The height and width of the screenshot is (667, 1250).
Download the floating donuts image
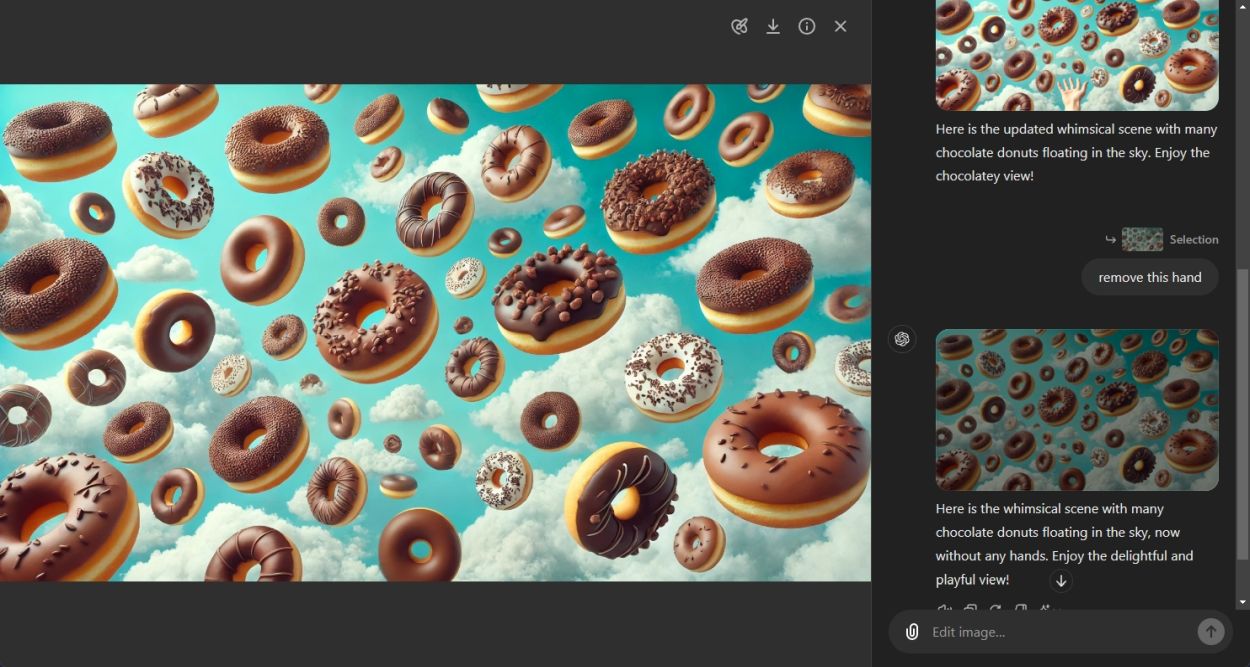point(773,26)
